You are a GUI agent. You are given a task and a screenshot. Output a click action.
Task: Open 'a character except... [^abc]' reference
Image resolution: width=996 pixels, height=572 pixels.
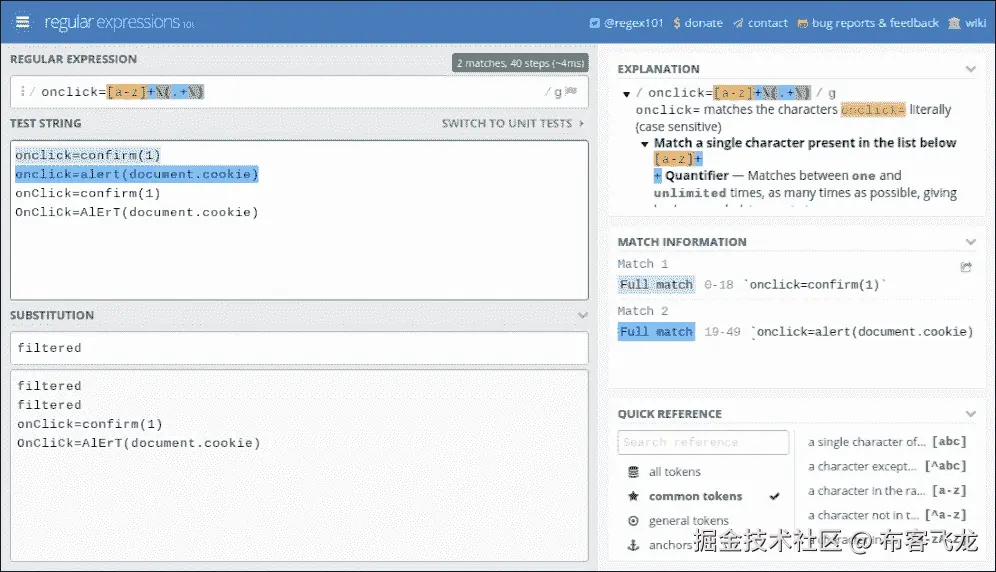point(887,466)
